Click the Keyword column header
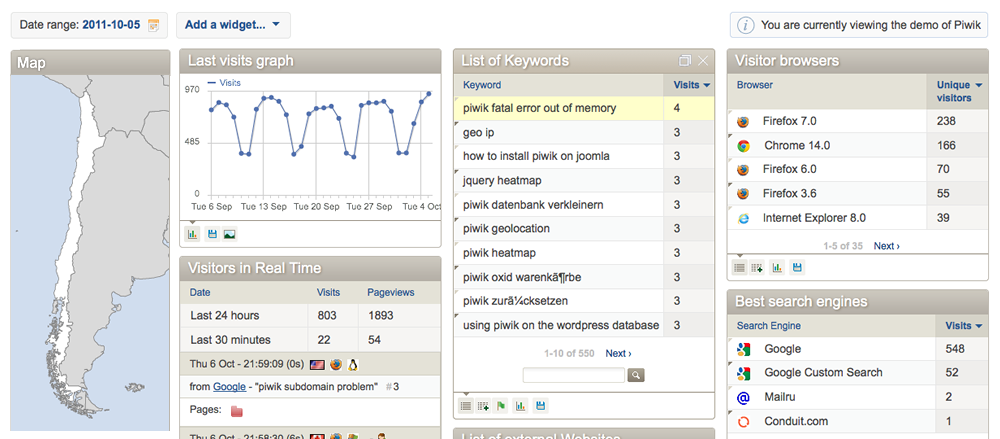This screenshot has height=439, width=1000. [x=482, y=85]
